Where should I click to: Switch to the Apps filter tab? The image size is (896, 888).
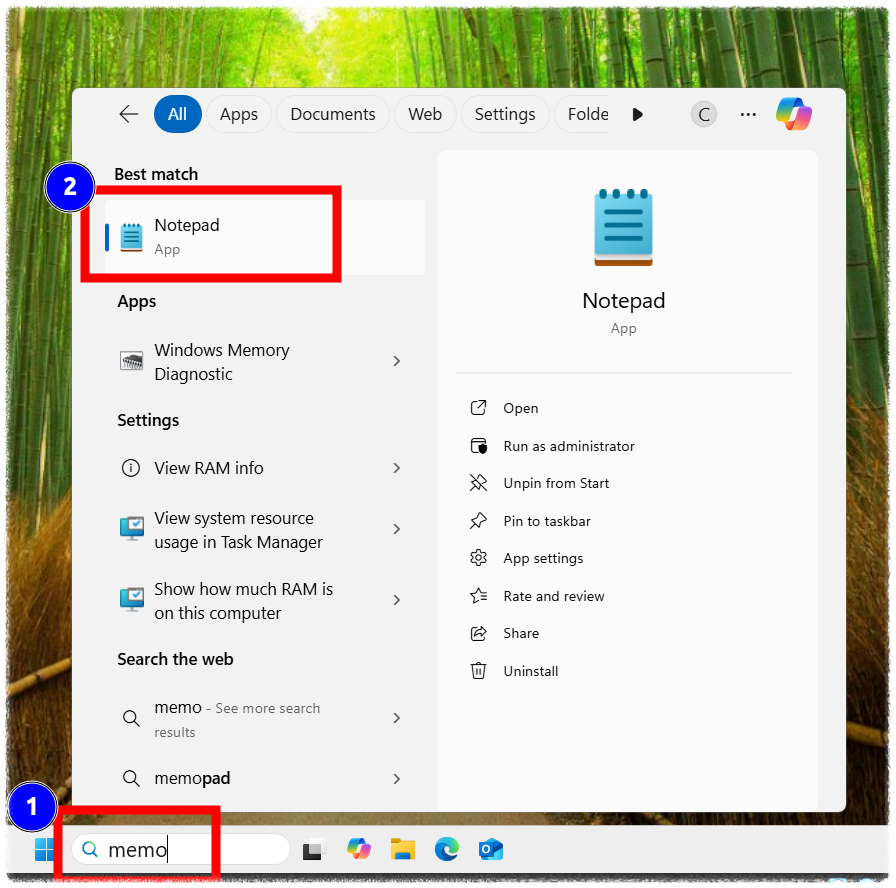239,114
